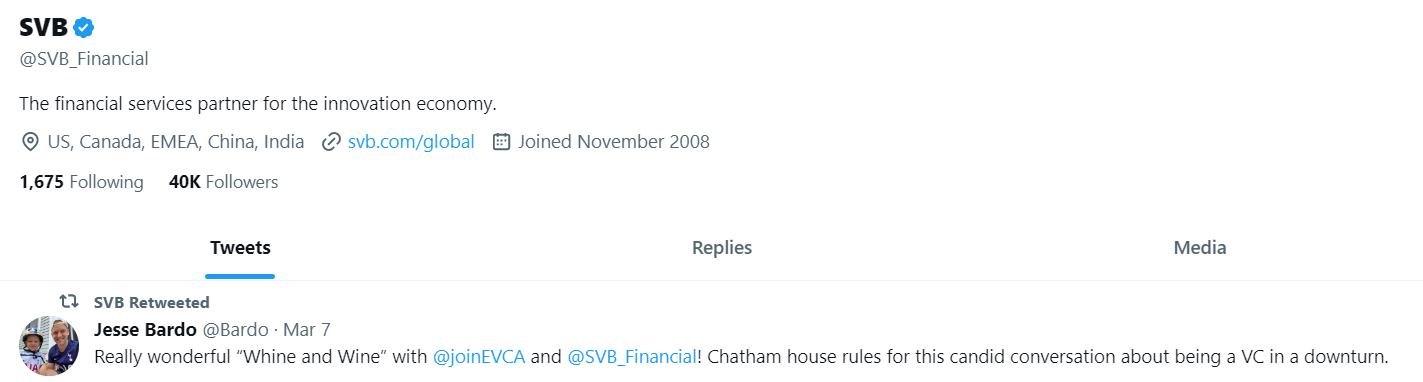
Task: Click the @SVB_Financial mention in the tweet
Action: click(x=631, y=356)
